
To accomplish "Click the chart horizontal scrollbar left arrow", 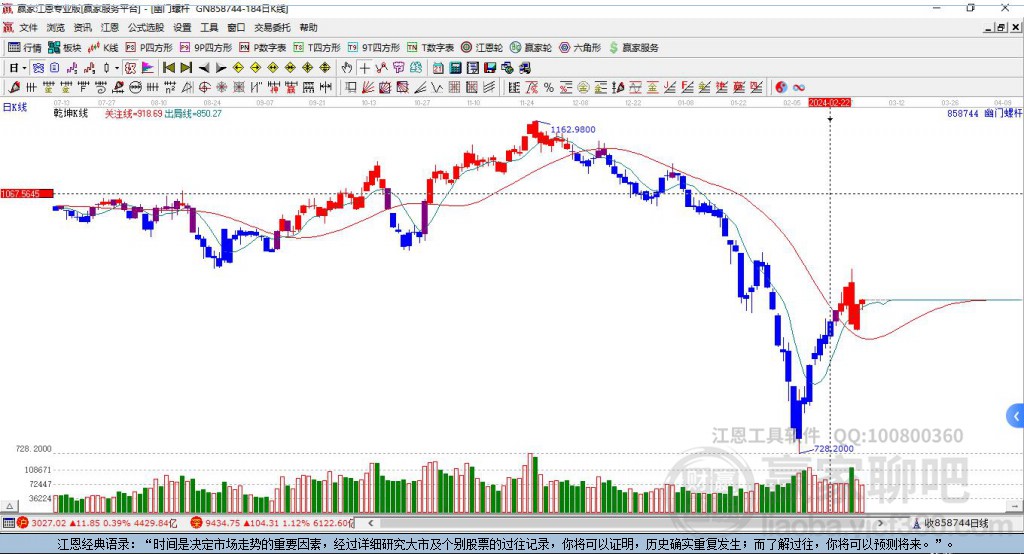I will pyautogui.click(x=370, y=523).
